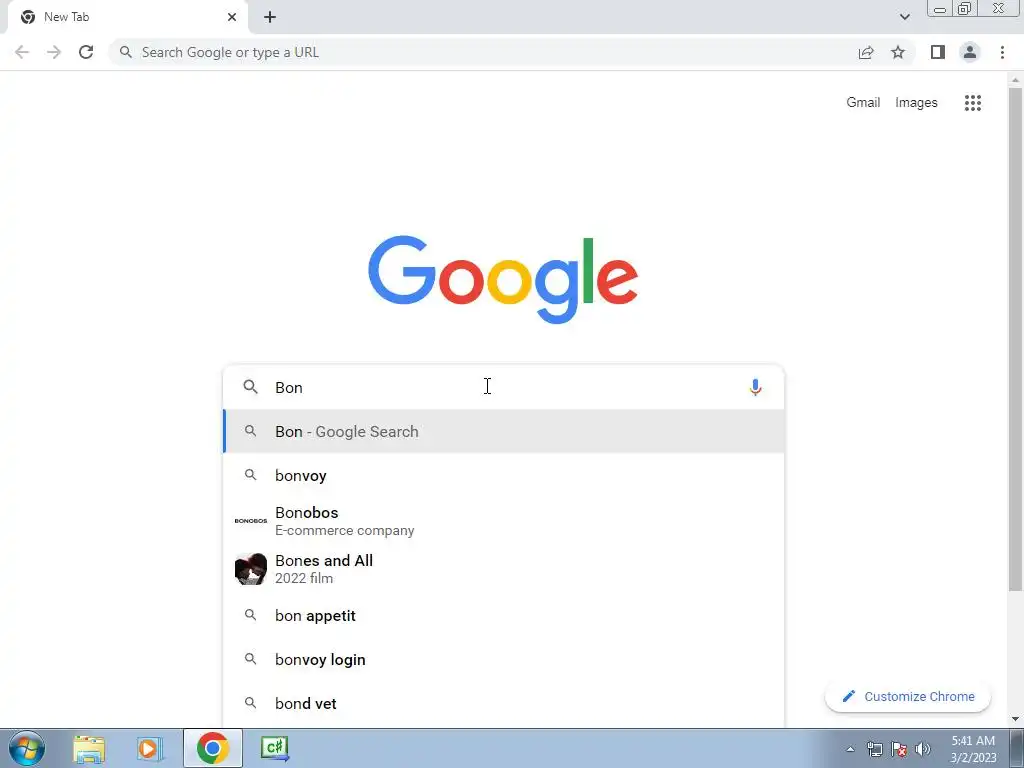Open Action Center flag icon
Screen dimensions: 1024x768
coord(899,749)
